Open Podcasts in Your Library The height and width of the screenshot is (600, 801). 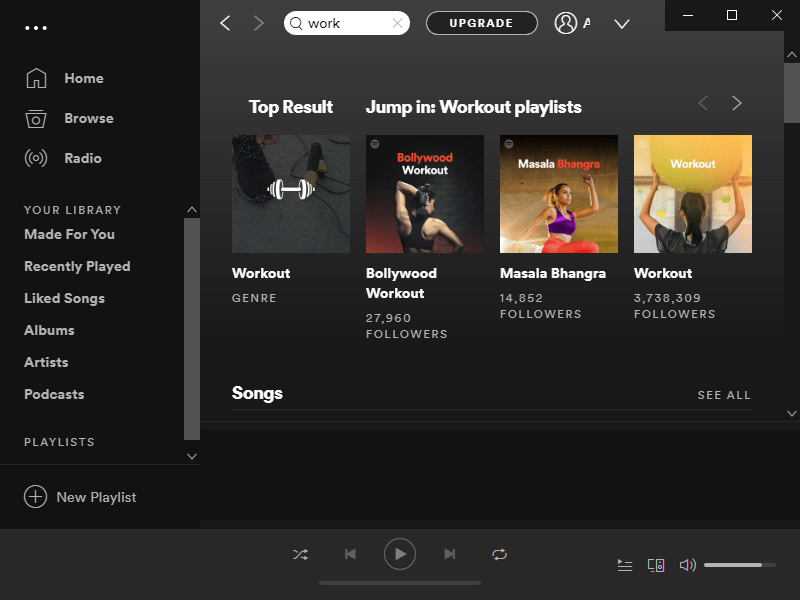pos(54,394)
